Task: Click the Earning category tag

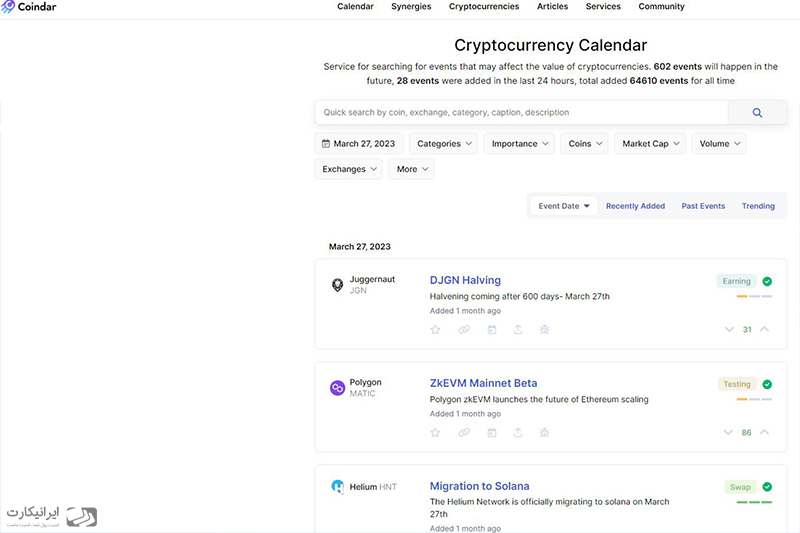Action: click(x=736, y=281)
